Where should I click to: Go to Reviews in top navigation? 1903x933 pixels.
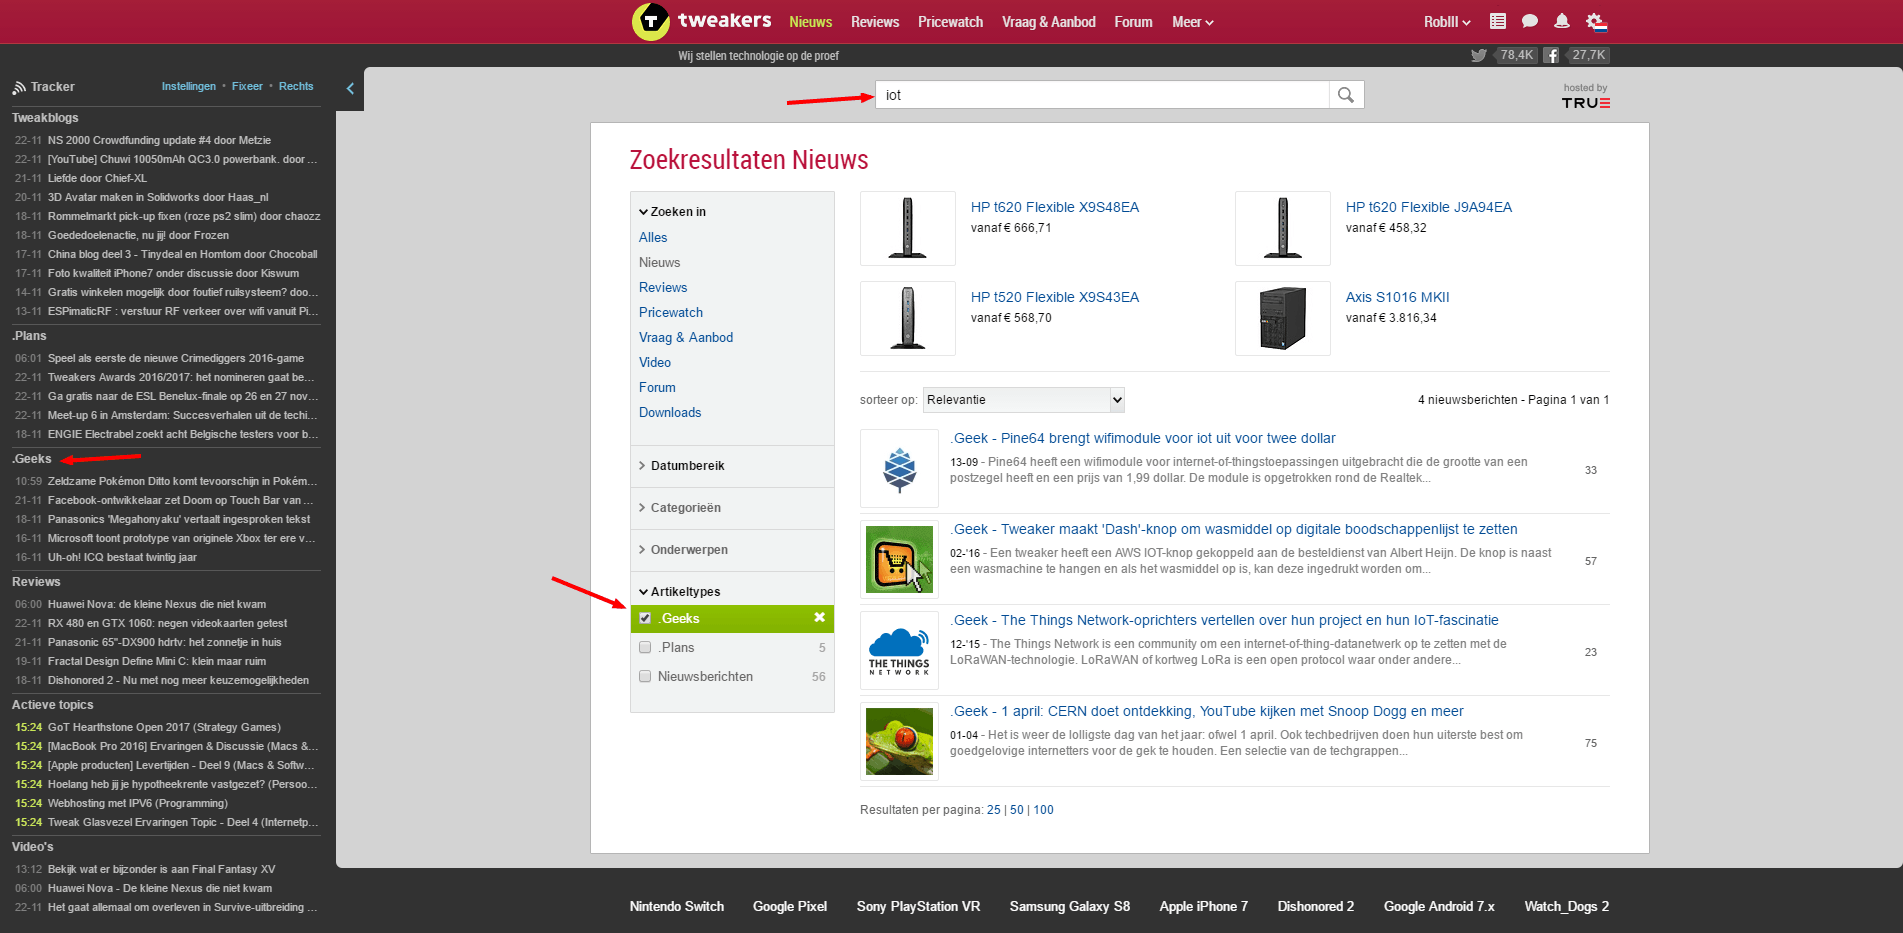tap(875, 22)
